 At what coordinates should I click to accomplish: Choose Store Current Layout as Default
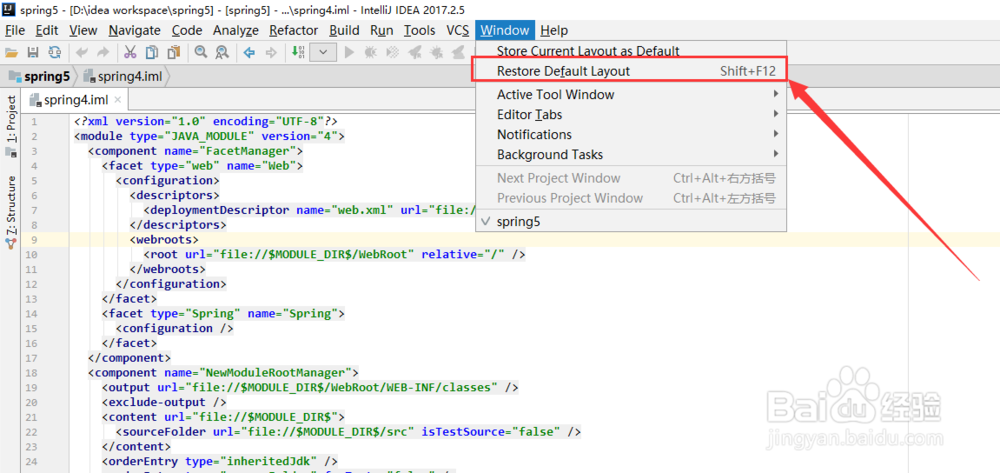[x=632, y=51]
